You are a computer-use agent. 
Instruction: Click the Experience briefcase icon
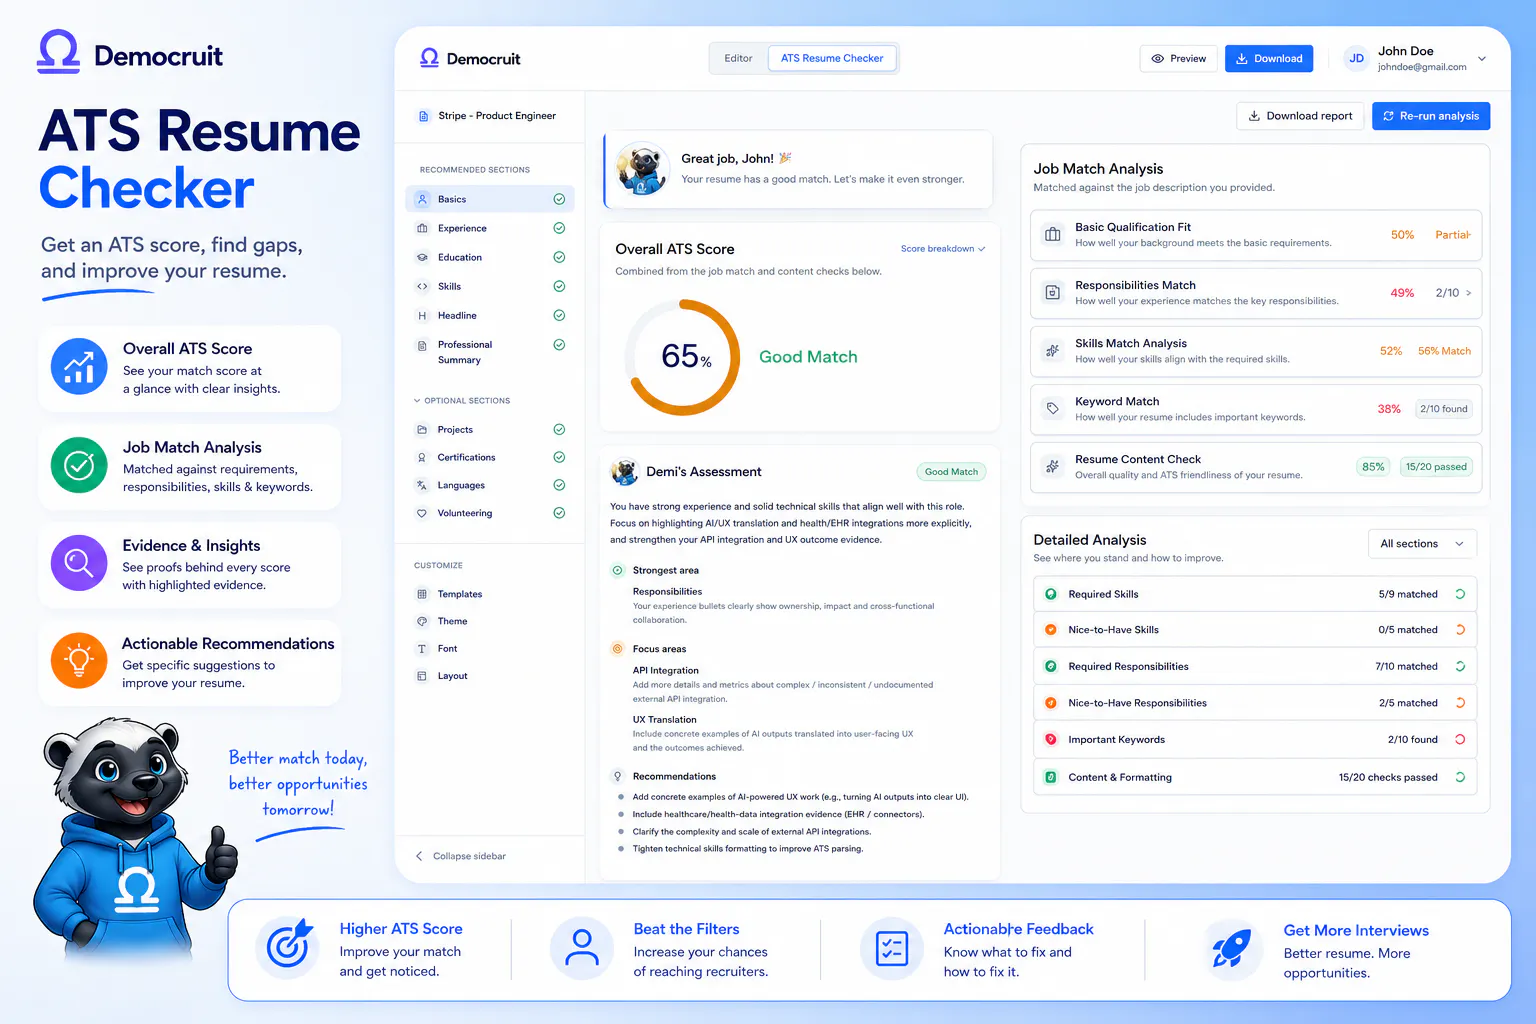pyautogui.click(x=422, y=228)
